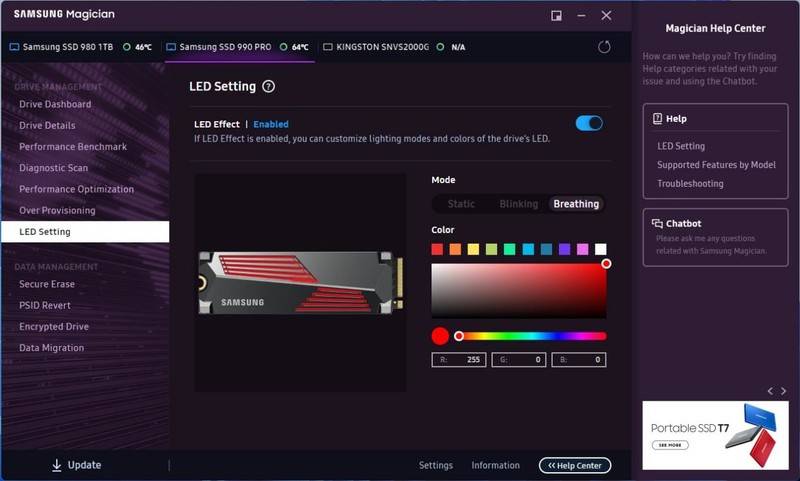Click the G value input field
The width and height of the screenshot is (800, 481).
pos(519,360)
